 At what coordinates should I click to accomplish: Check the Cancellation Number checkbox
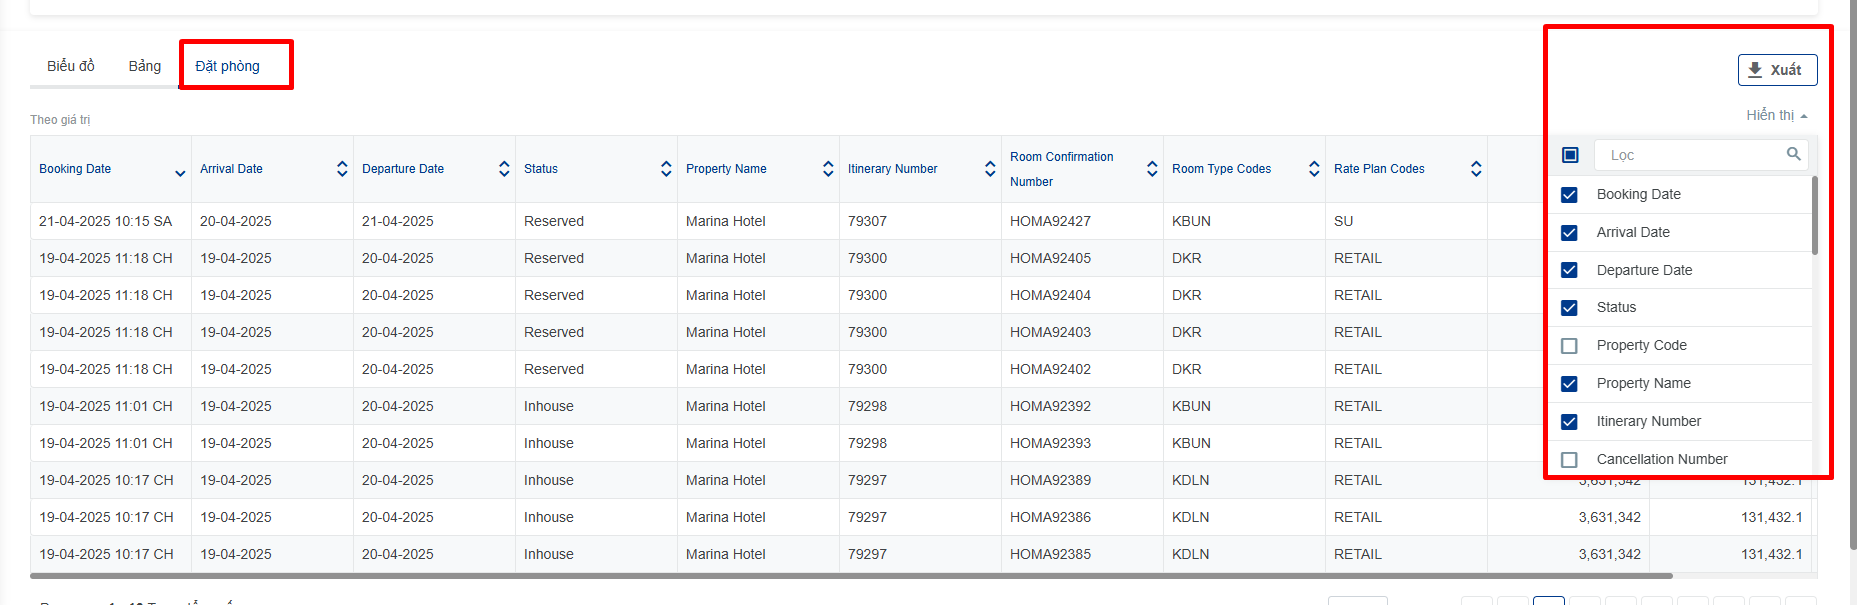pos(1569,460)
